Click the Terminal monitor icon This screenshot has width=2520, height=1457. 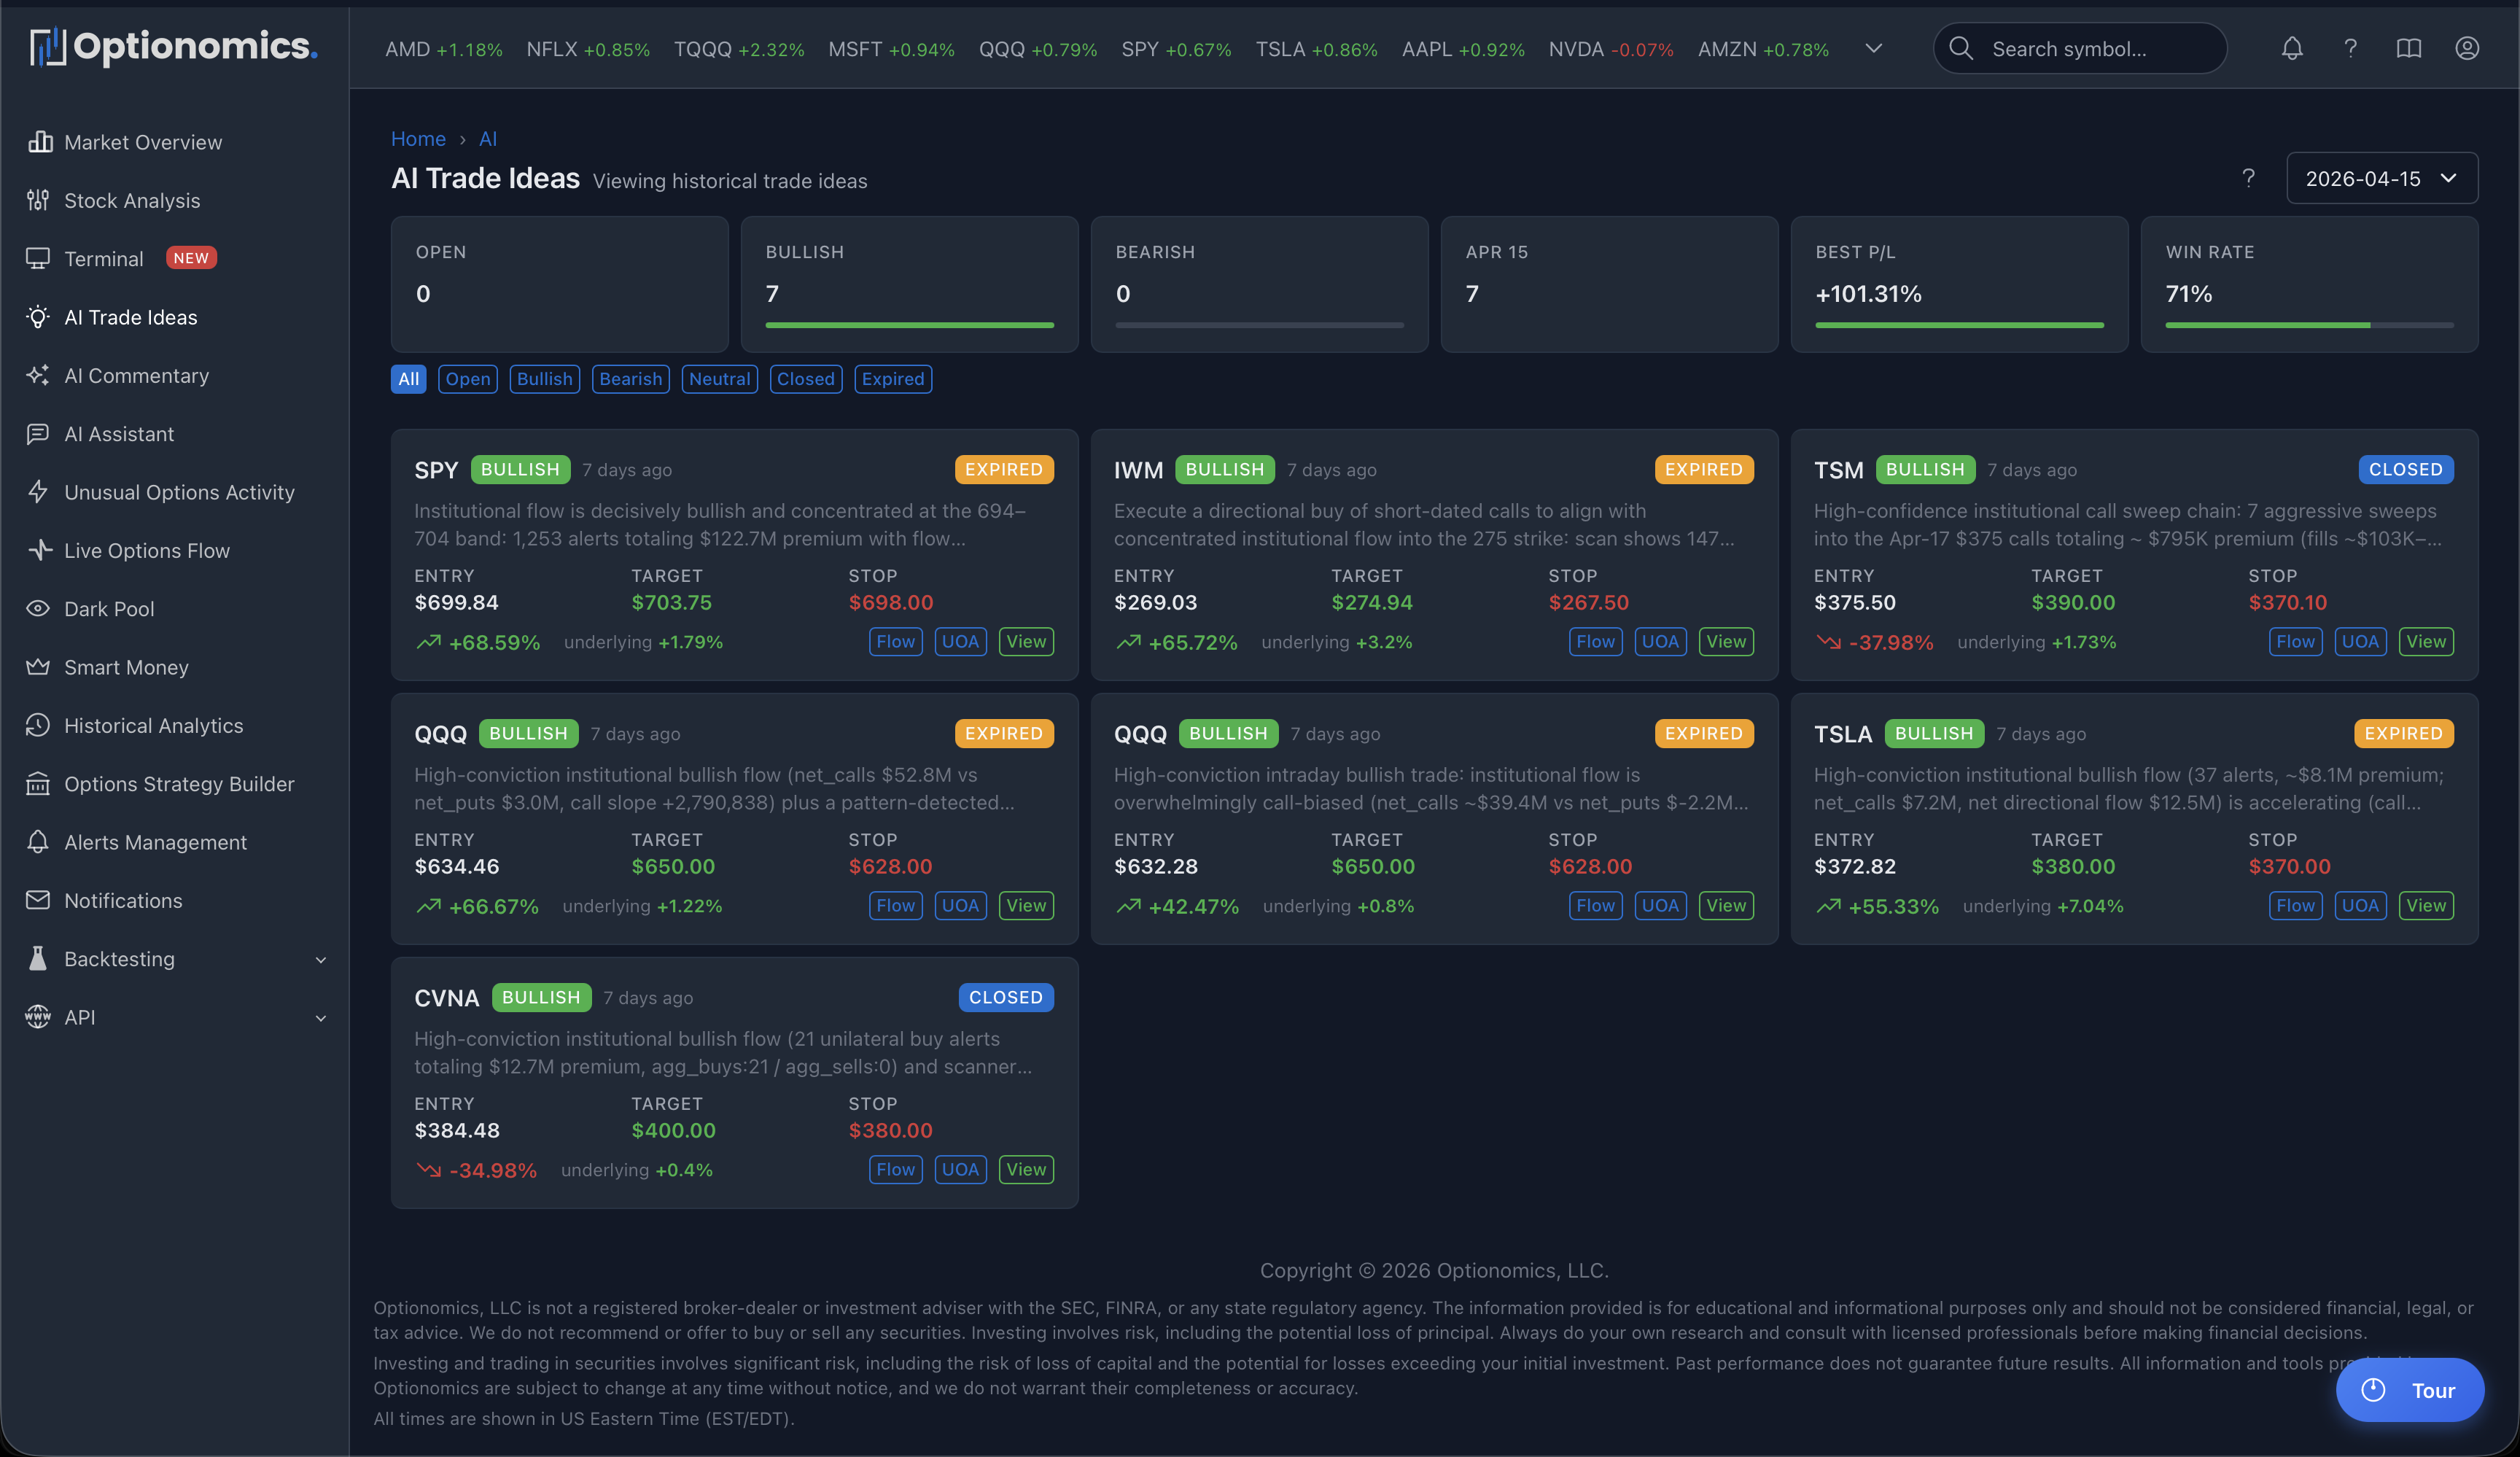[38, 258]
